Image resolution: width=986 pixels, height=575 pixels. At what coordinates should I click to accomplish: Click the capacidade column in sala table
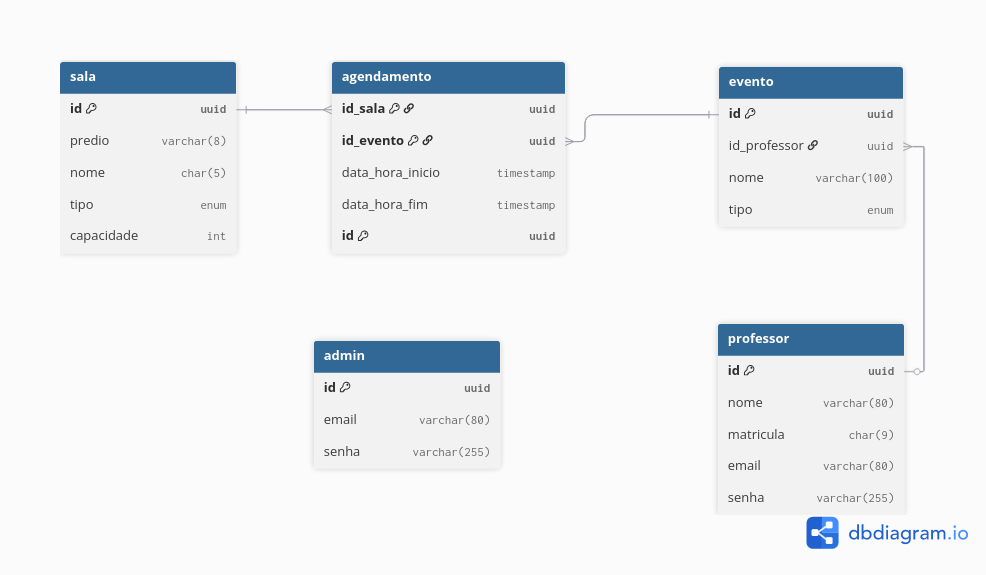click(148, 236)
